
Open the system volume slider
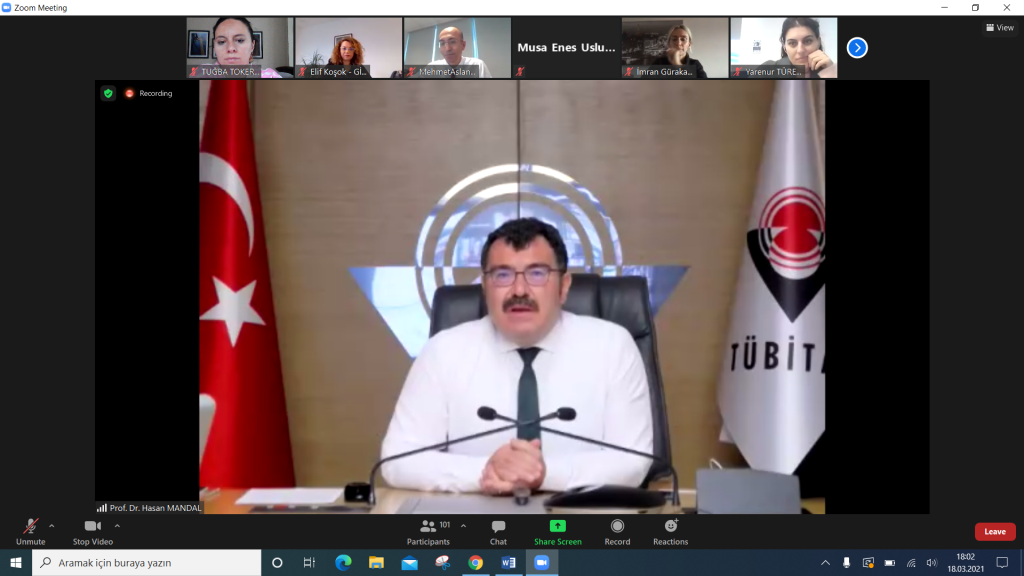(x=934, y=562)
